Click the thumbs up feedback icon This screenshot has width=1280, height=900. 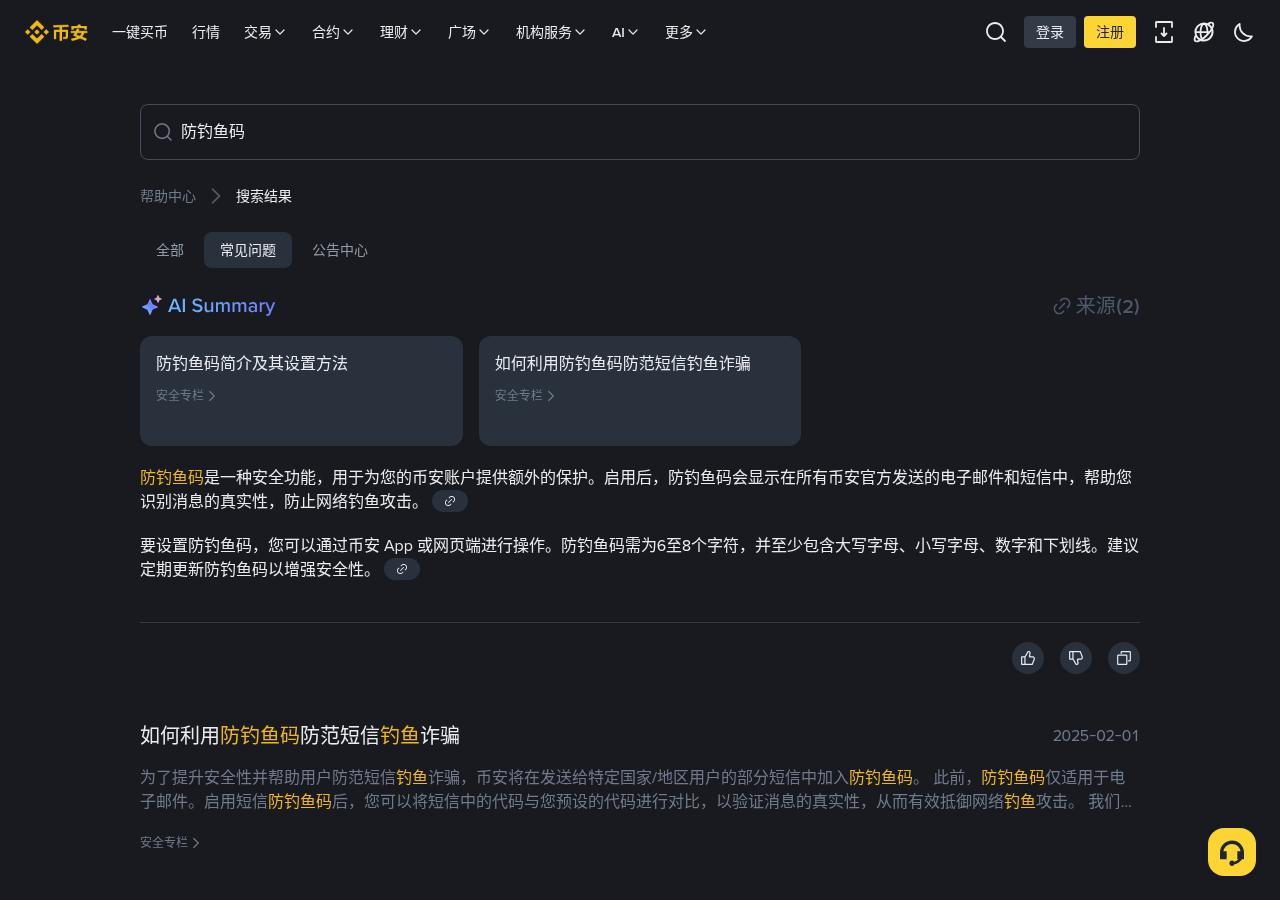pos(1028,658)
